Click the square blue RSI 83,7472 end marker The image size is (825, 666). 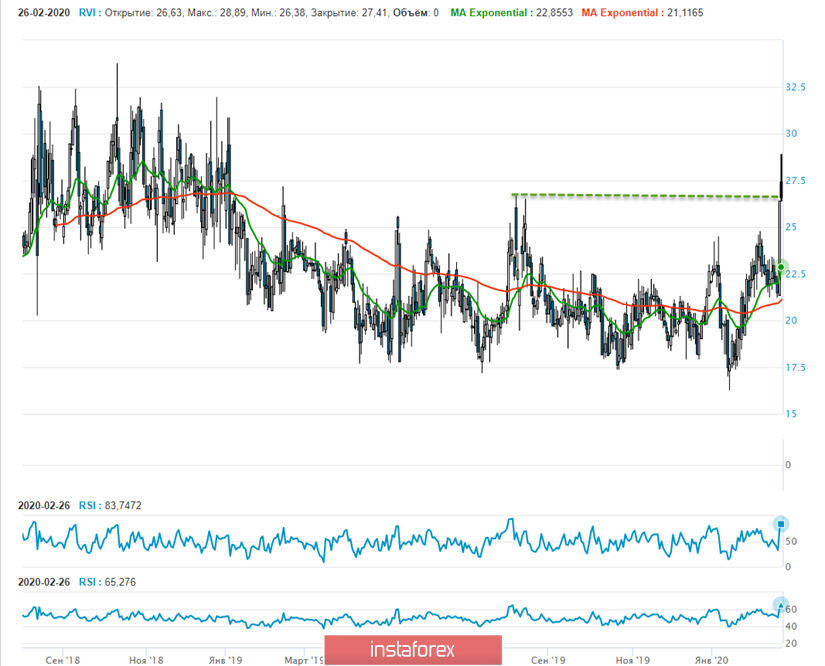781,524
